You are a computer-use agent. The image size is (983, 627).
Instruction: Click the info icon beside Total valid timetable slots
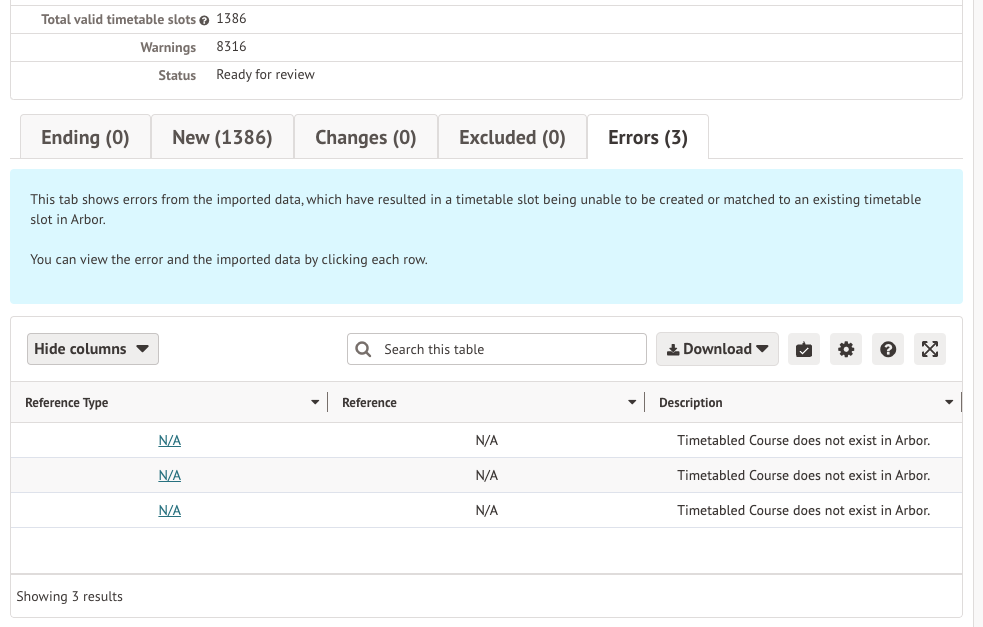click(205, 20)
